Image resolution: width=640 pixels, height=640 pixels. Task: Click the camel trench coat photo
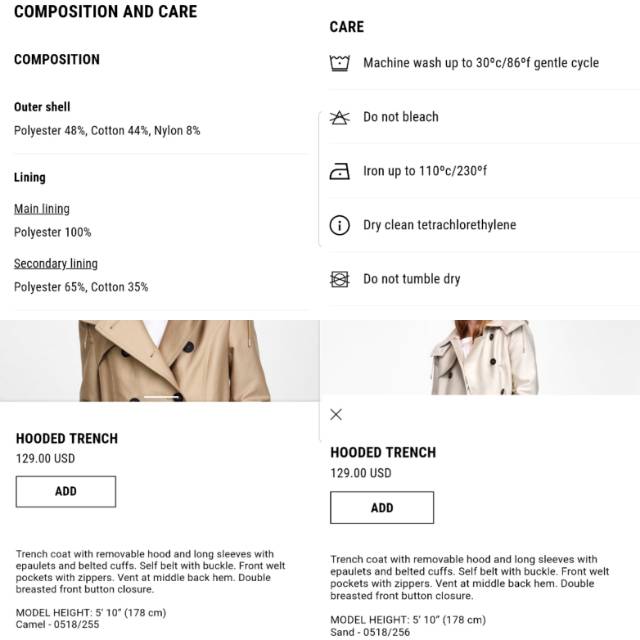point(160,360)
